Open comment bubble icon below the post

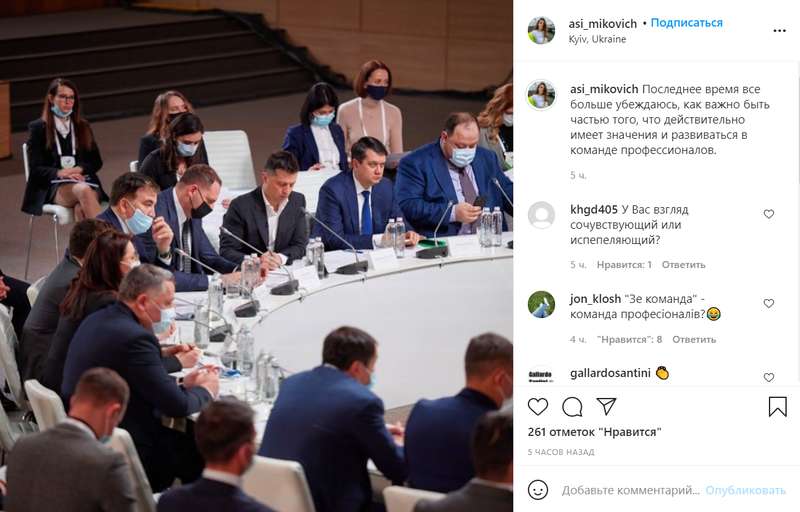pos(572,407)
